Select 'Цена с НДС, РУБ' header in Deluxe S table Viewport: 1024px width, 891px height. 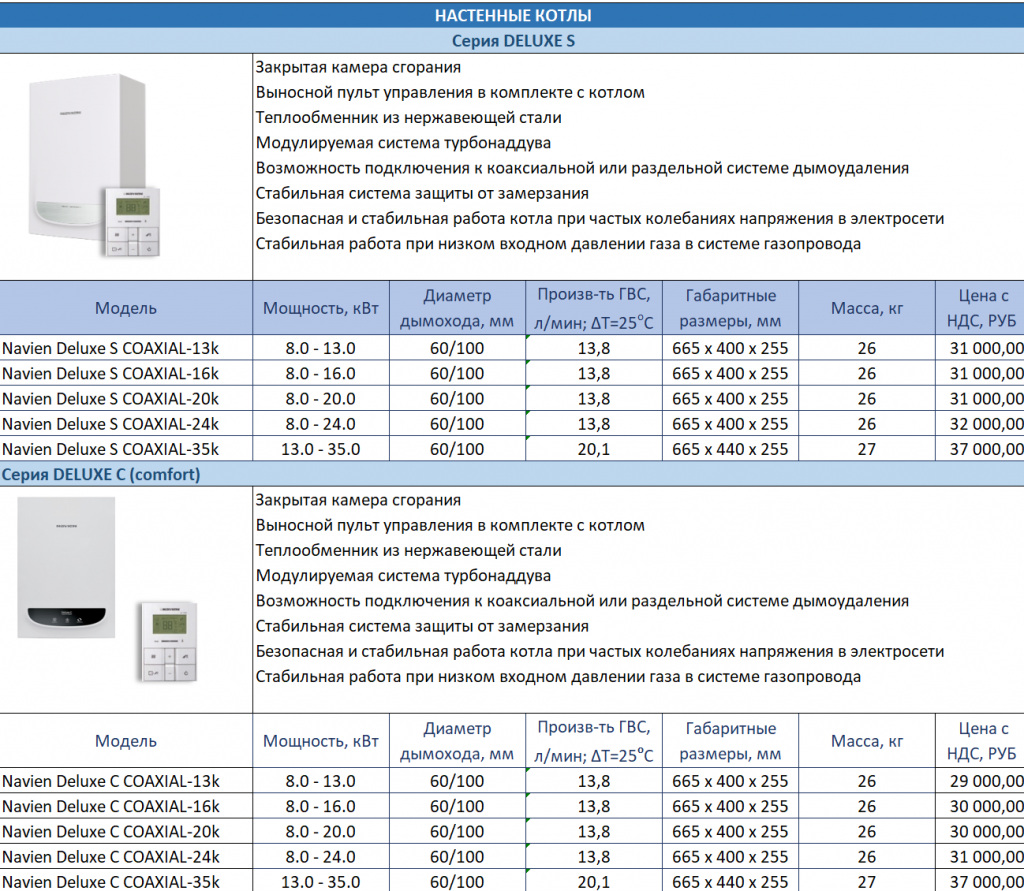click(980, 308)
